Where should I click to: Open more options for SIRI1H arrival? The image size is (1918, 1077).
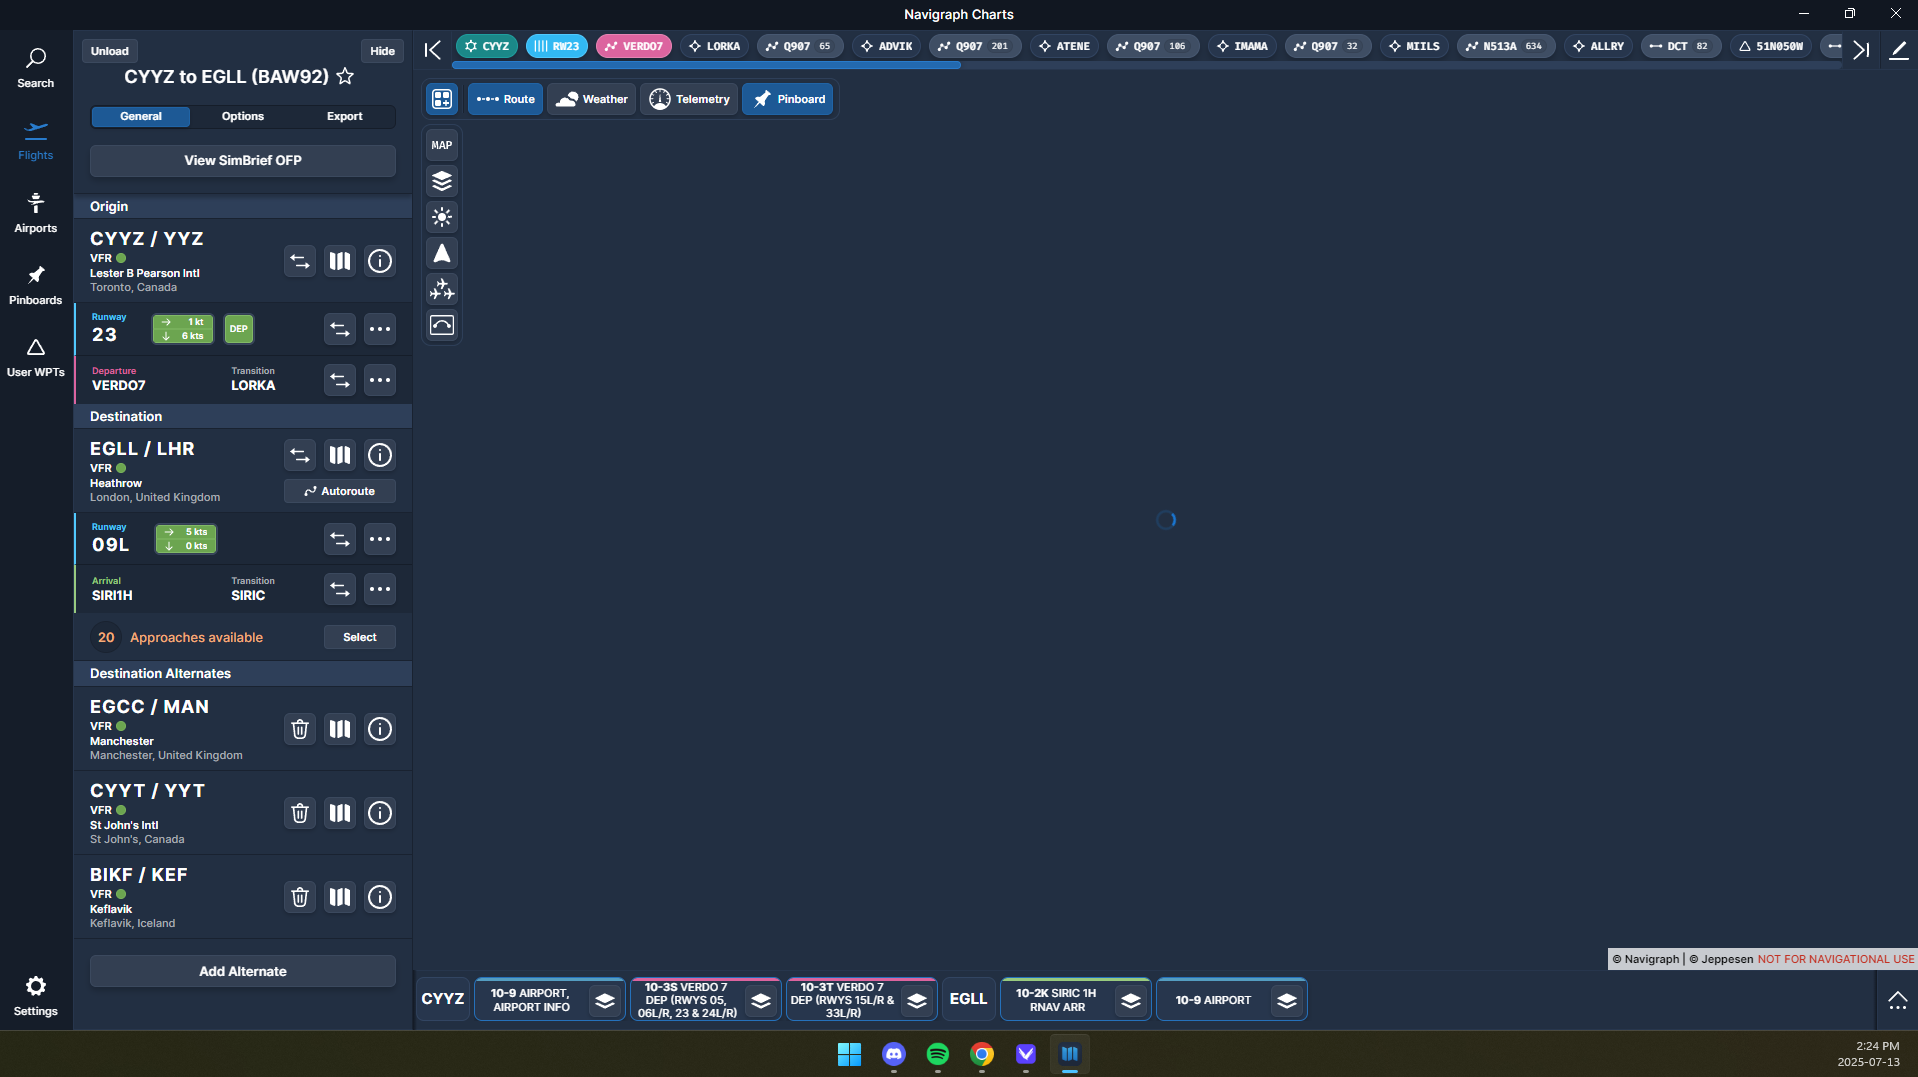click(380, 589)
